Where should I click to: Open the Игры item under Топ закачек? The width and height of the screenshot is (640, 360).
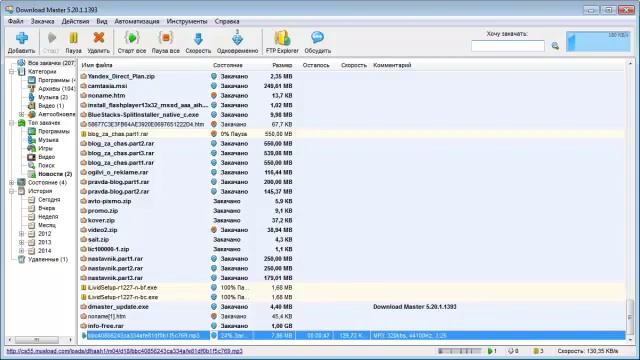tap(45, 148)
